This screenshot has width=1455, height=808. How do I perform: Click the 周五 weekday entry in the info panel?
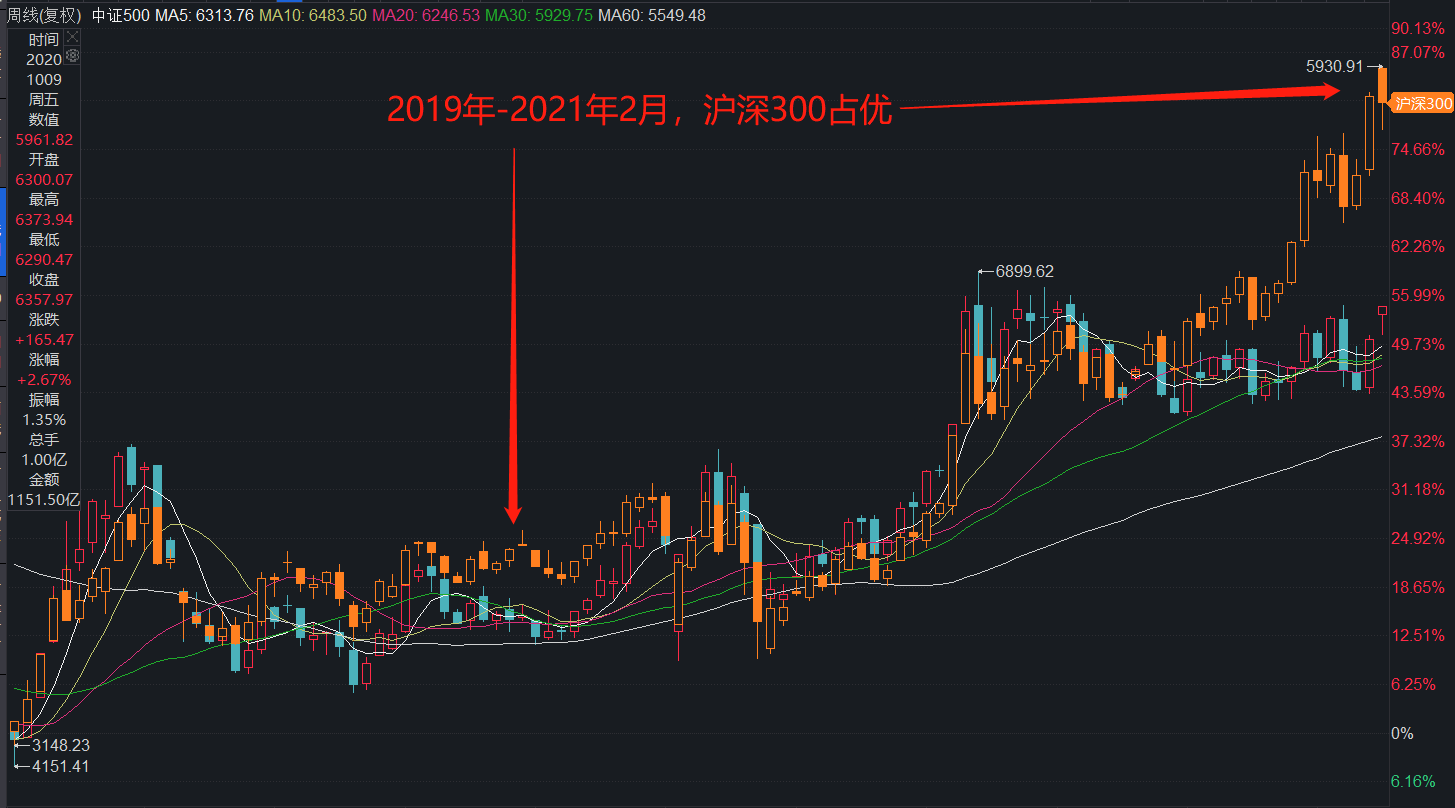click(x=44, y=99)
